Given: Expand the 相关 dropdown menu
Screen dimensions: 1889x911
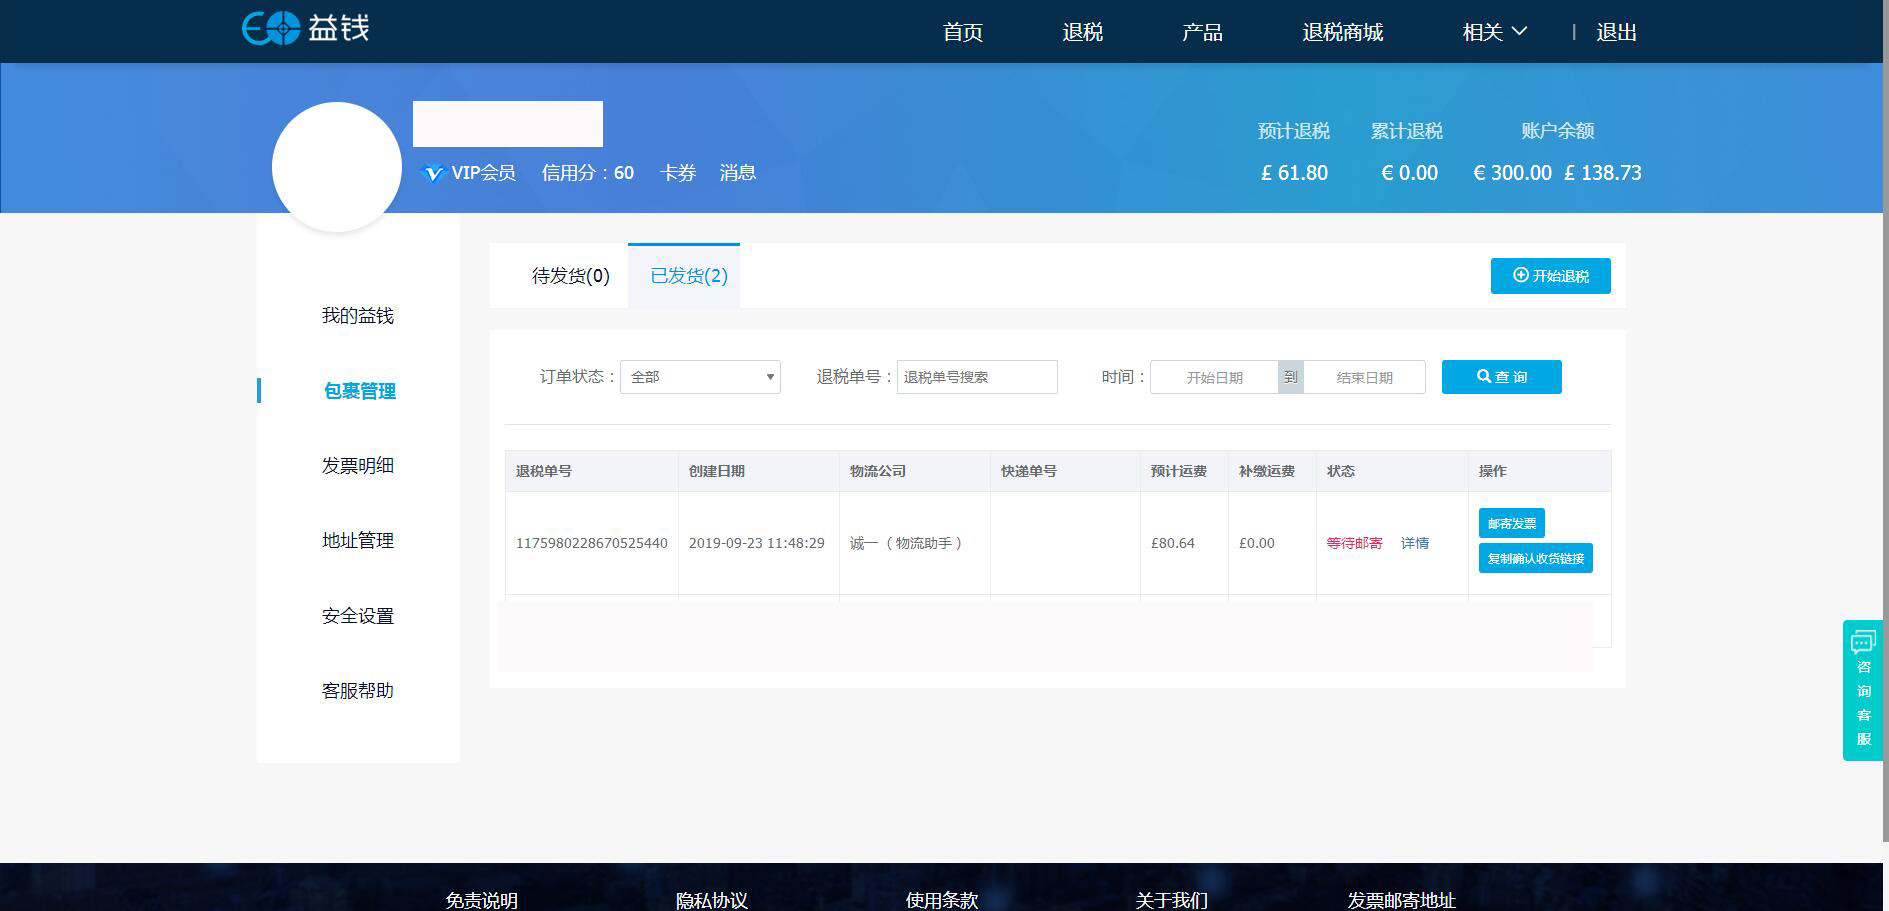Looking at the screenshot, I should click(x=1494, y=32).
